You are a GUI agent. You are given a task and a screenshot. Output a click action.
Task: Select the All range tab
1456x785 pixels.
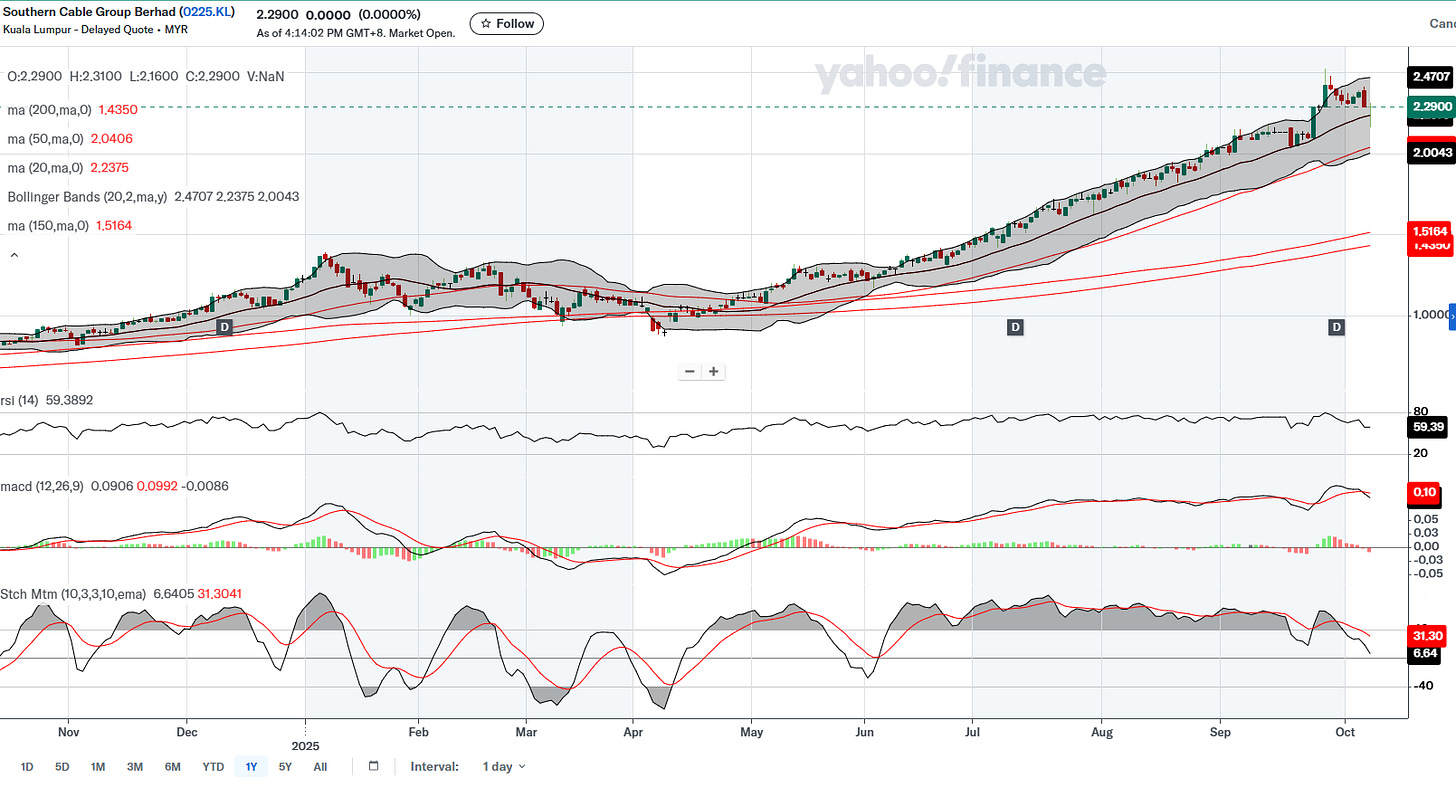[320, 766]
